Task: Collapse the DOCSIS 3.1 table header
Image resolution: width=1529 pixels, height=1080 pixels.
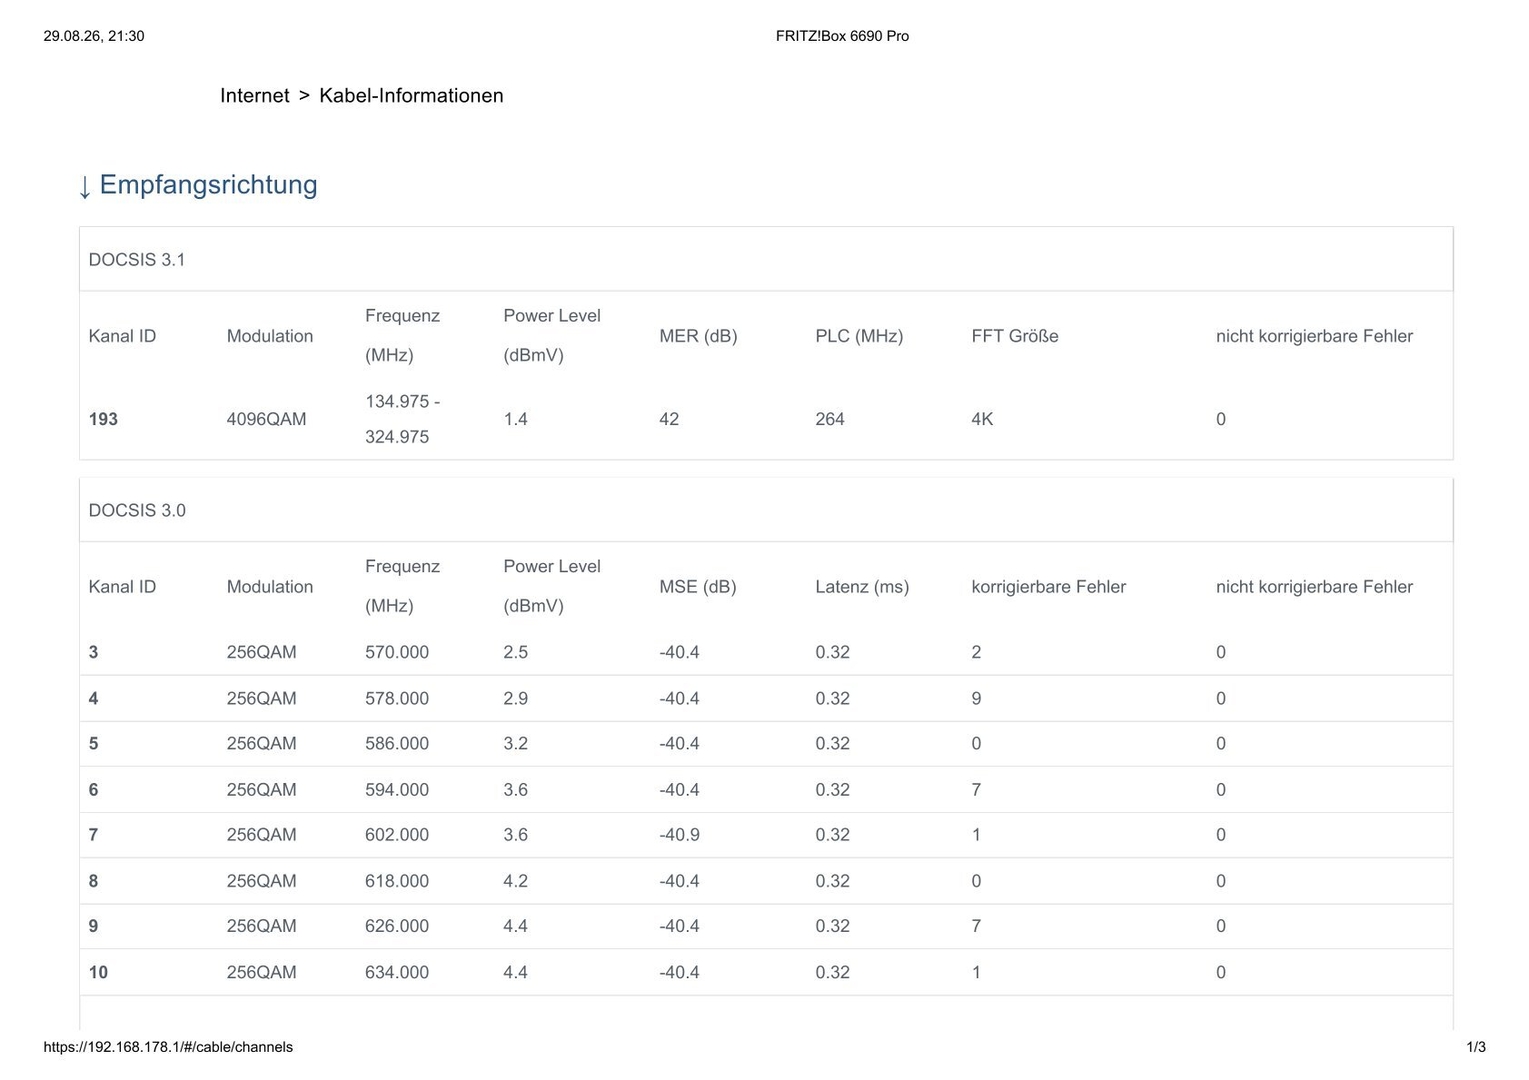Action: pos(766,260)
